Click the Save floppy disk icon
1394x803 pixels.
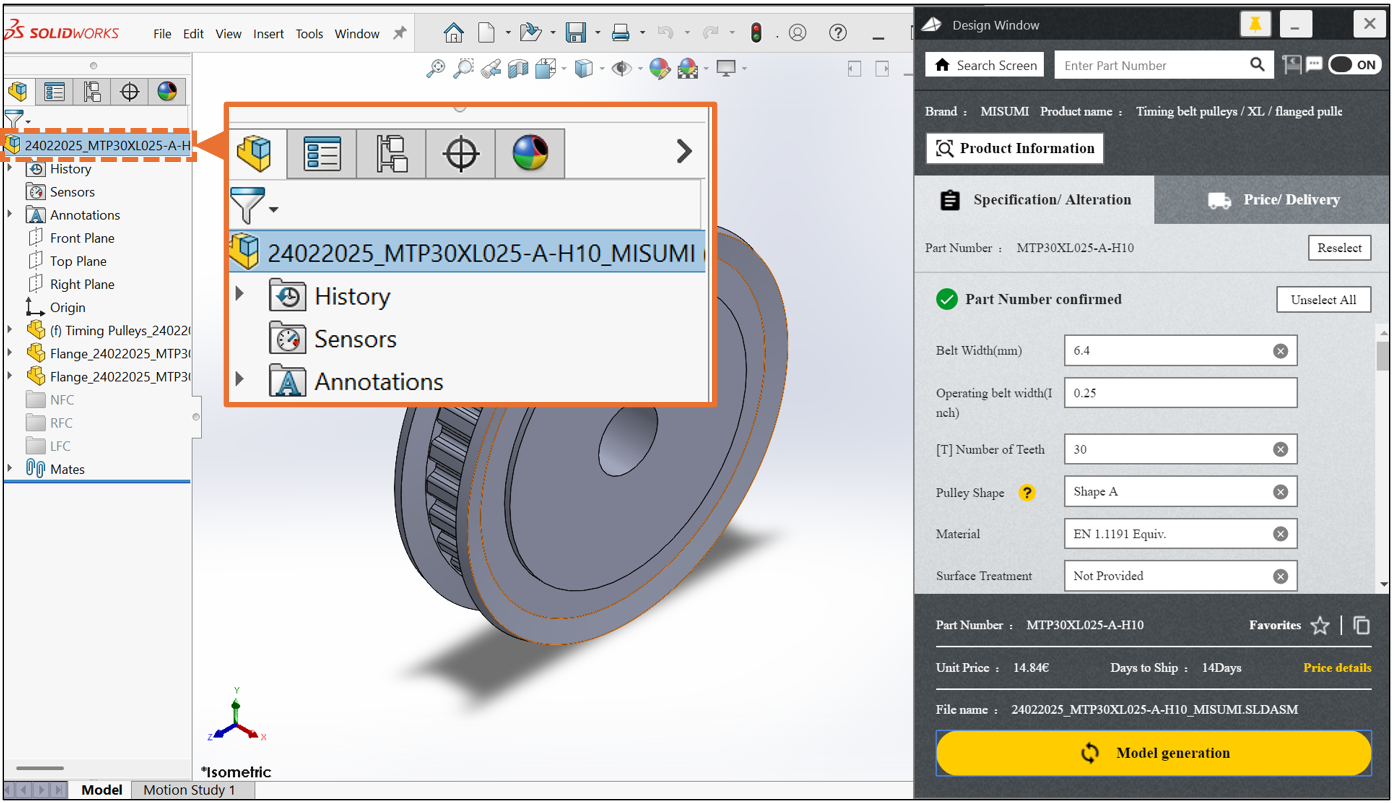coord(576,33)
